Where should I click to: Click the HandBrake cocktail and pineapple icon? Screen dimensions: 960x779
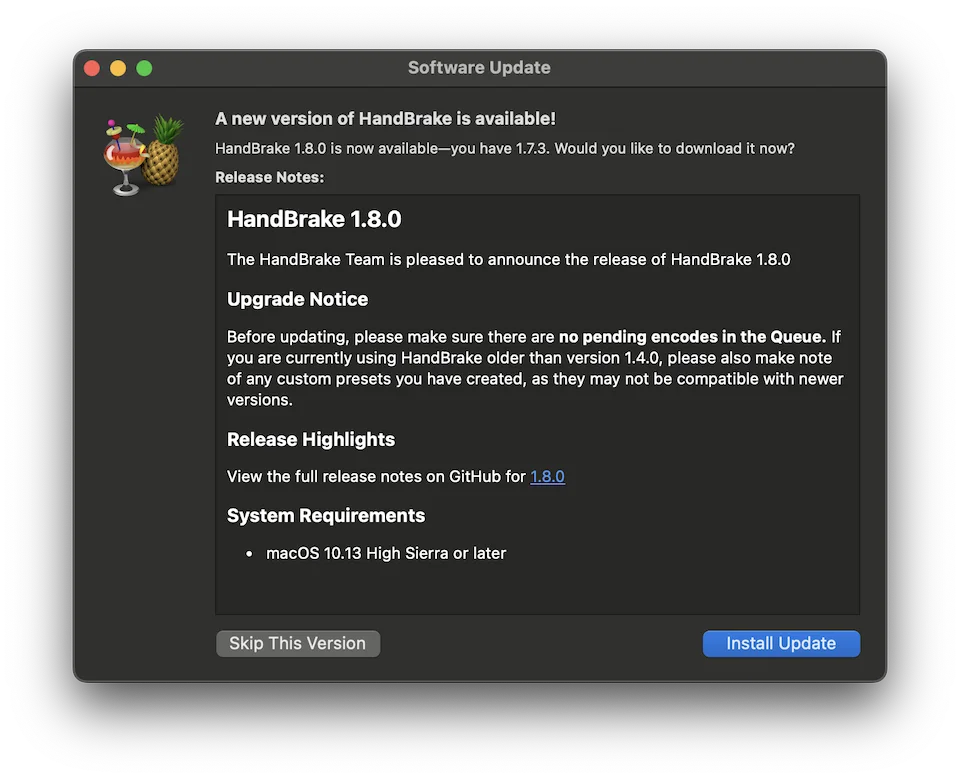(x=144, y=156)
